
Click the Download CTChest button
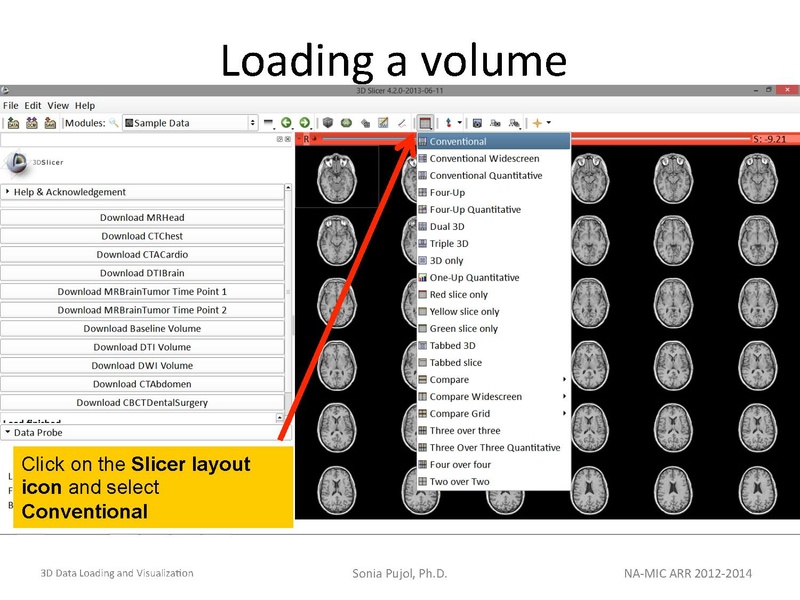(x=142, y=236)
